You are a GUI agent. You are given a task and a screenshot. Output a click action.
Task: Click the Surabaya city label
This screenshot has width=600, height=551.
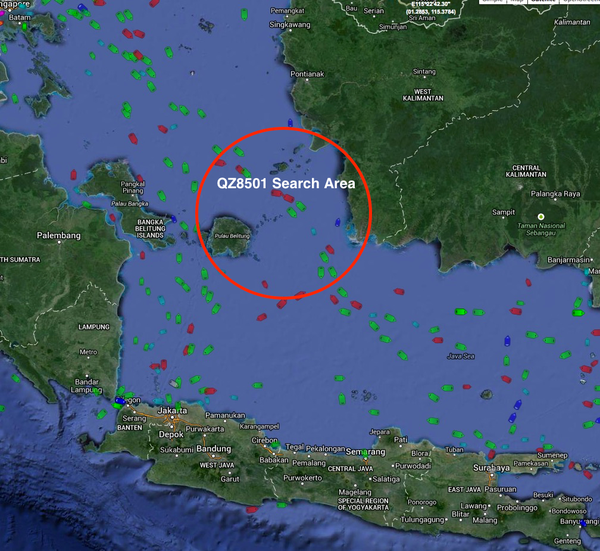(491, 468)
